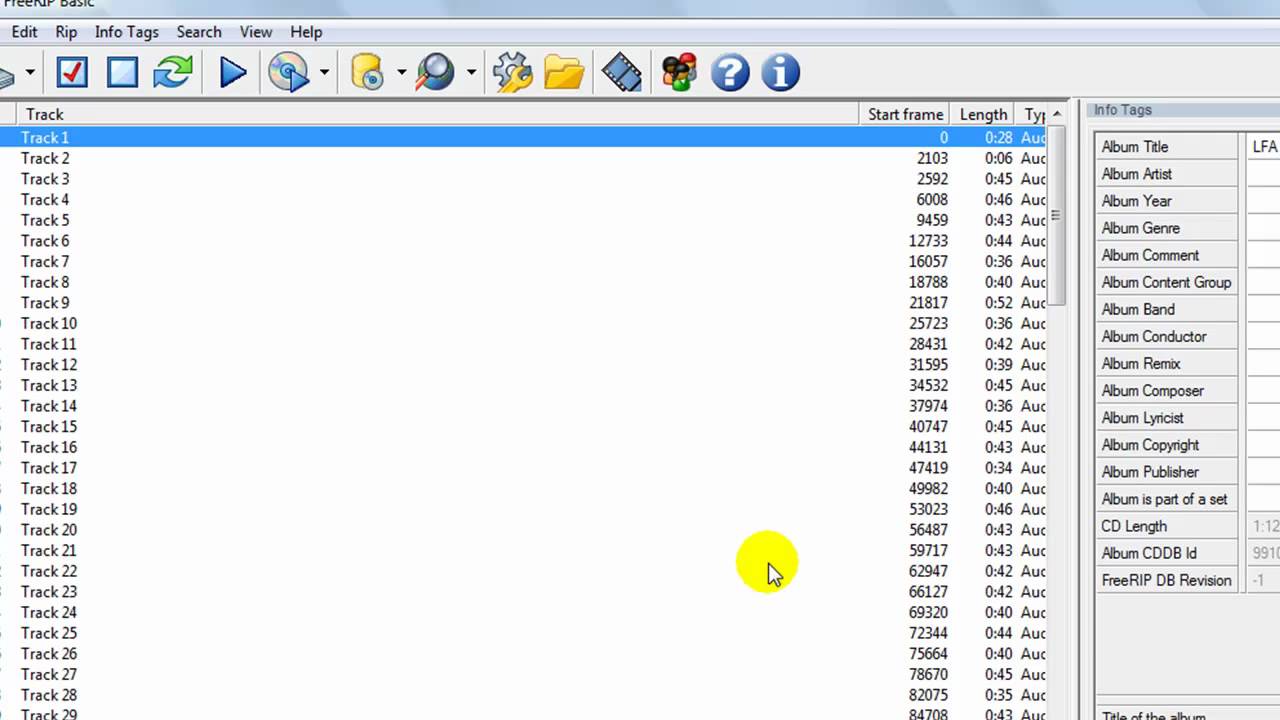Select the Track 24 row
The height and width of the screenshot is (720, 1280).
coord(523,612)
